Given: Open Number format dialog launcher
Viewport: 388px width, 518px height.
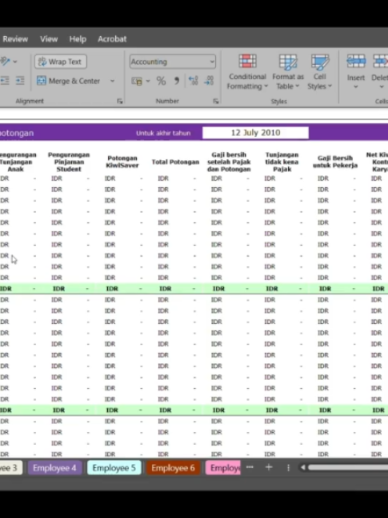Looking at the screenshot, I should (216, 101).
